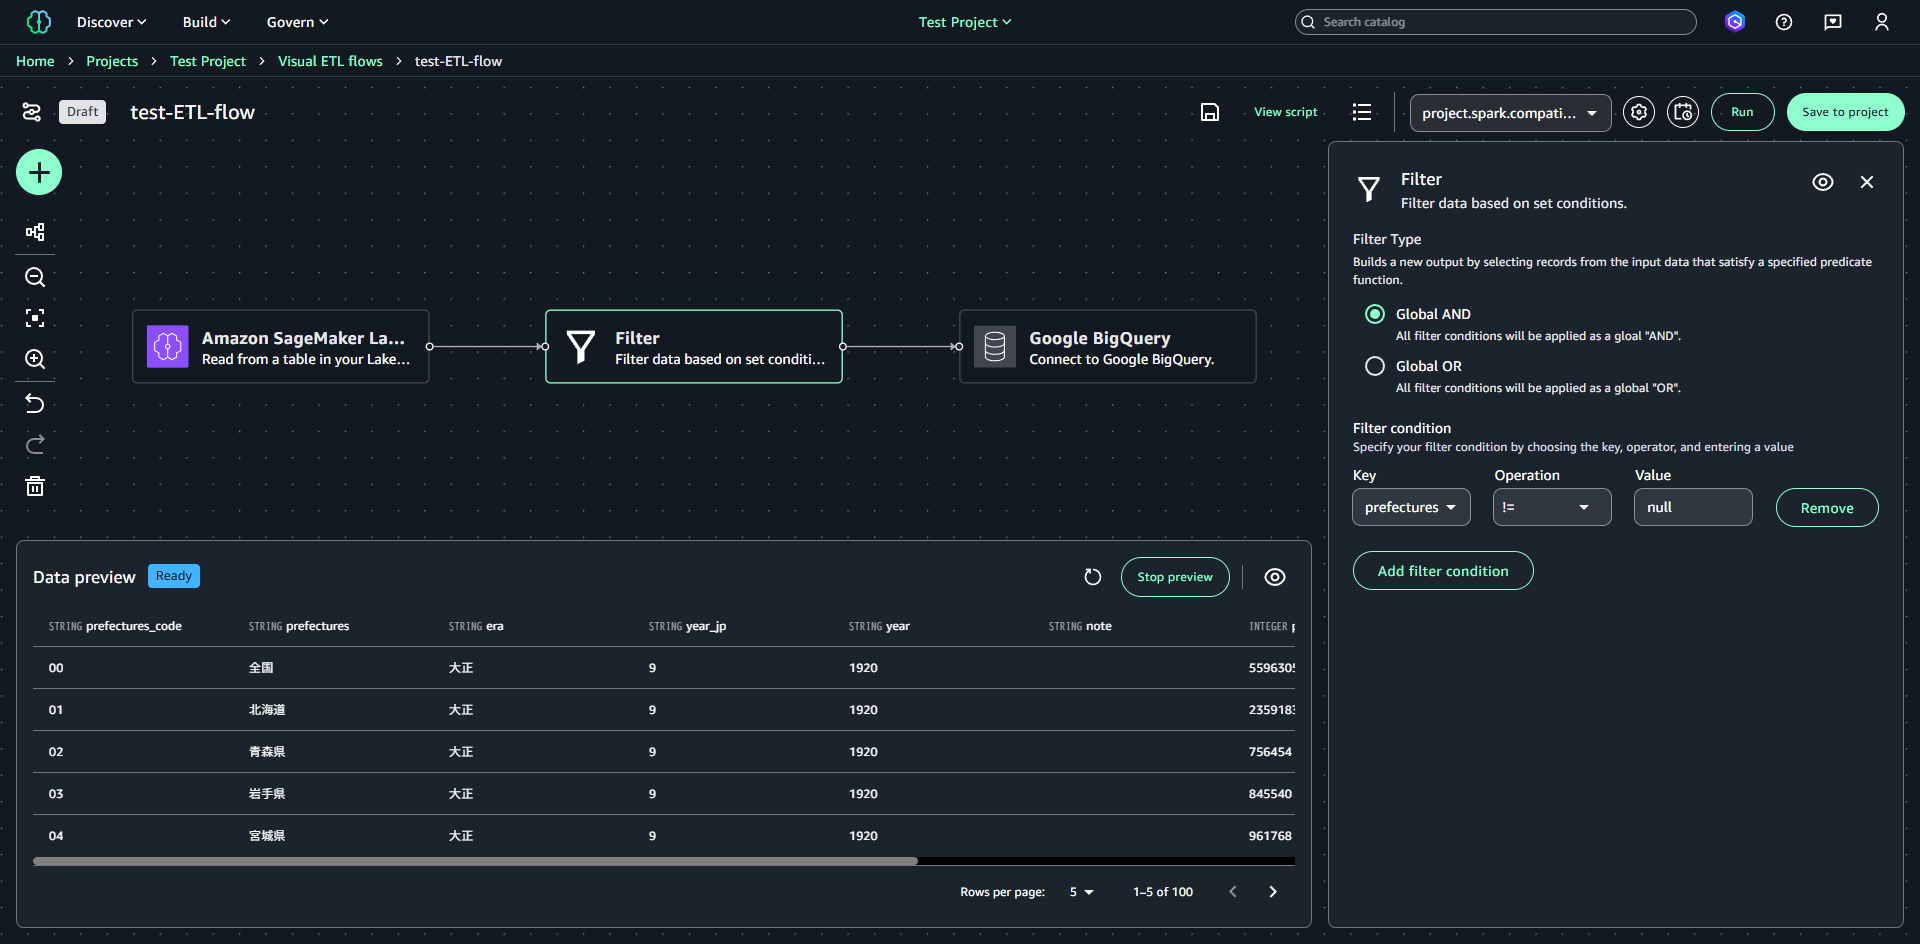Click Save to project

(x=1845, y=112)
